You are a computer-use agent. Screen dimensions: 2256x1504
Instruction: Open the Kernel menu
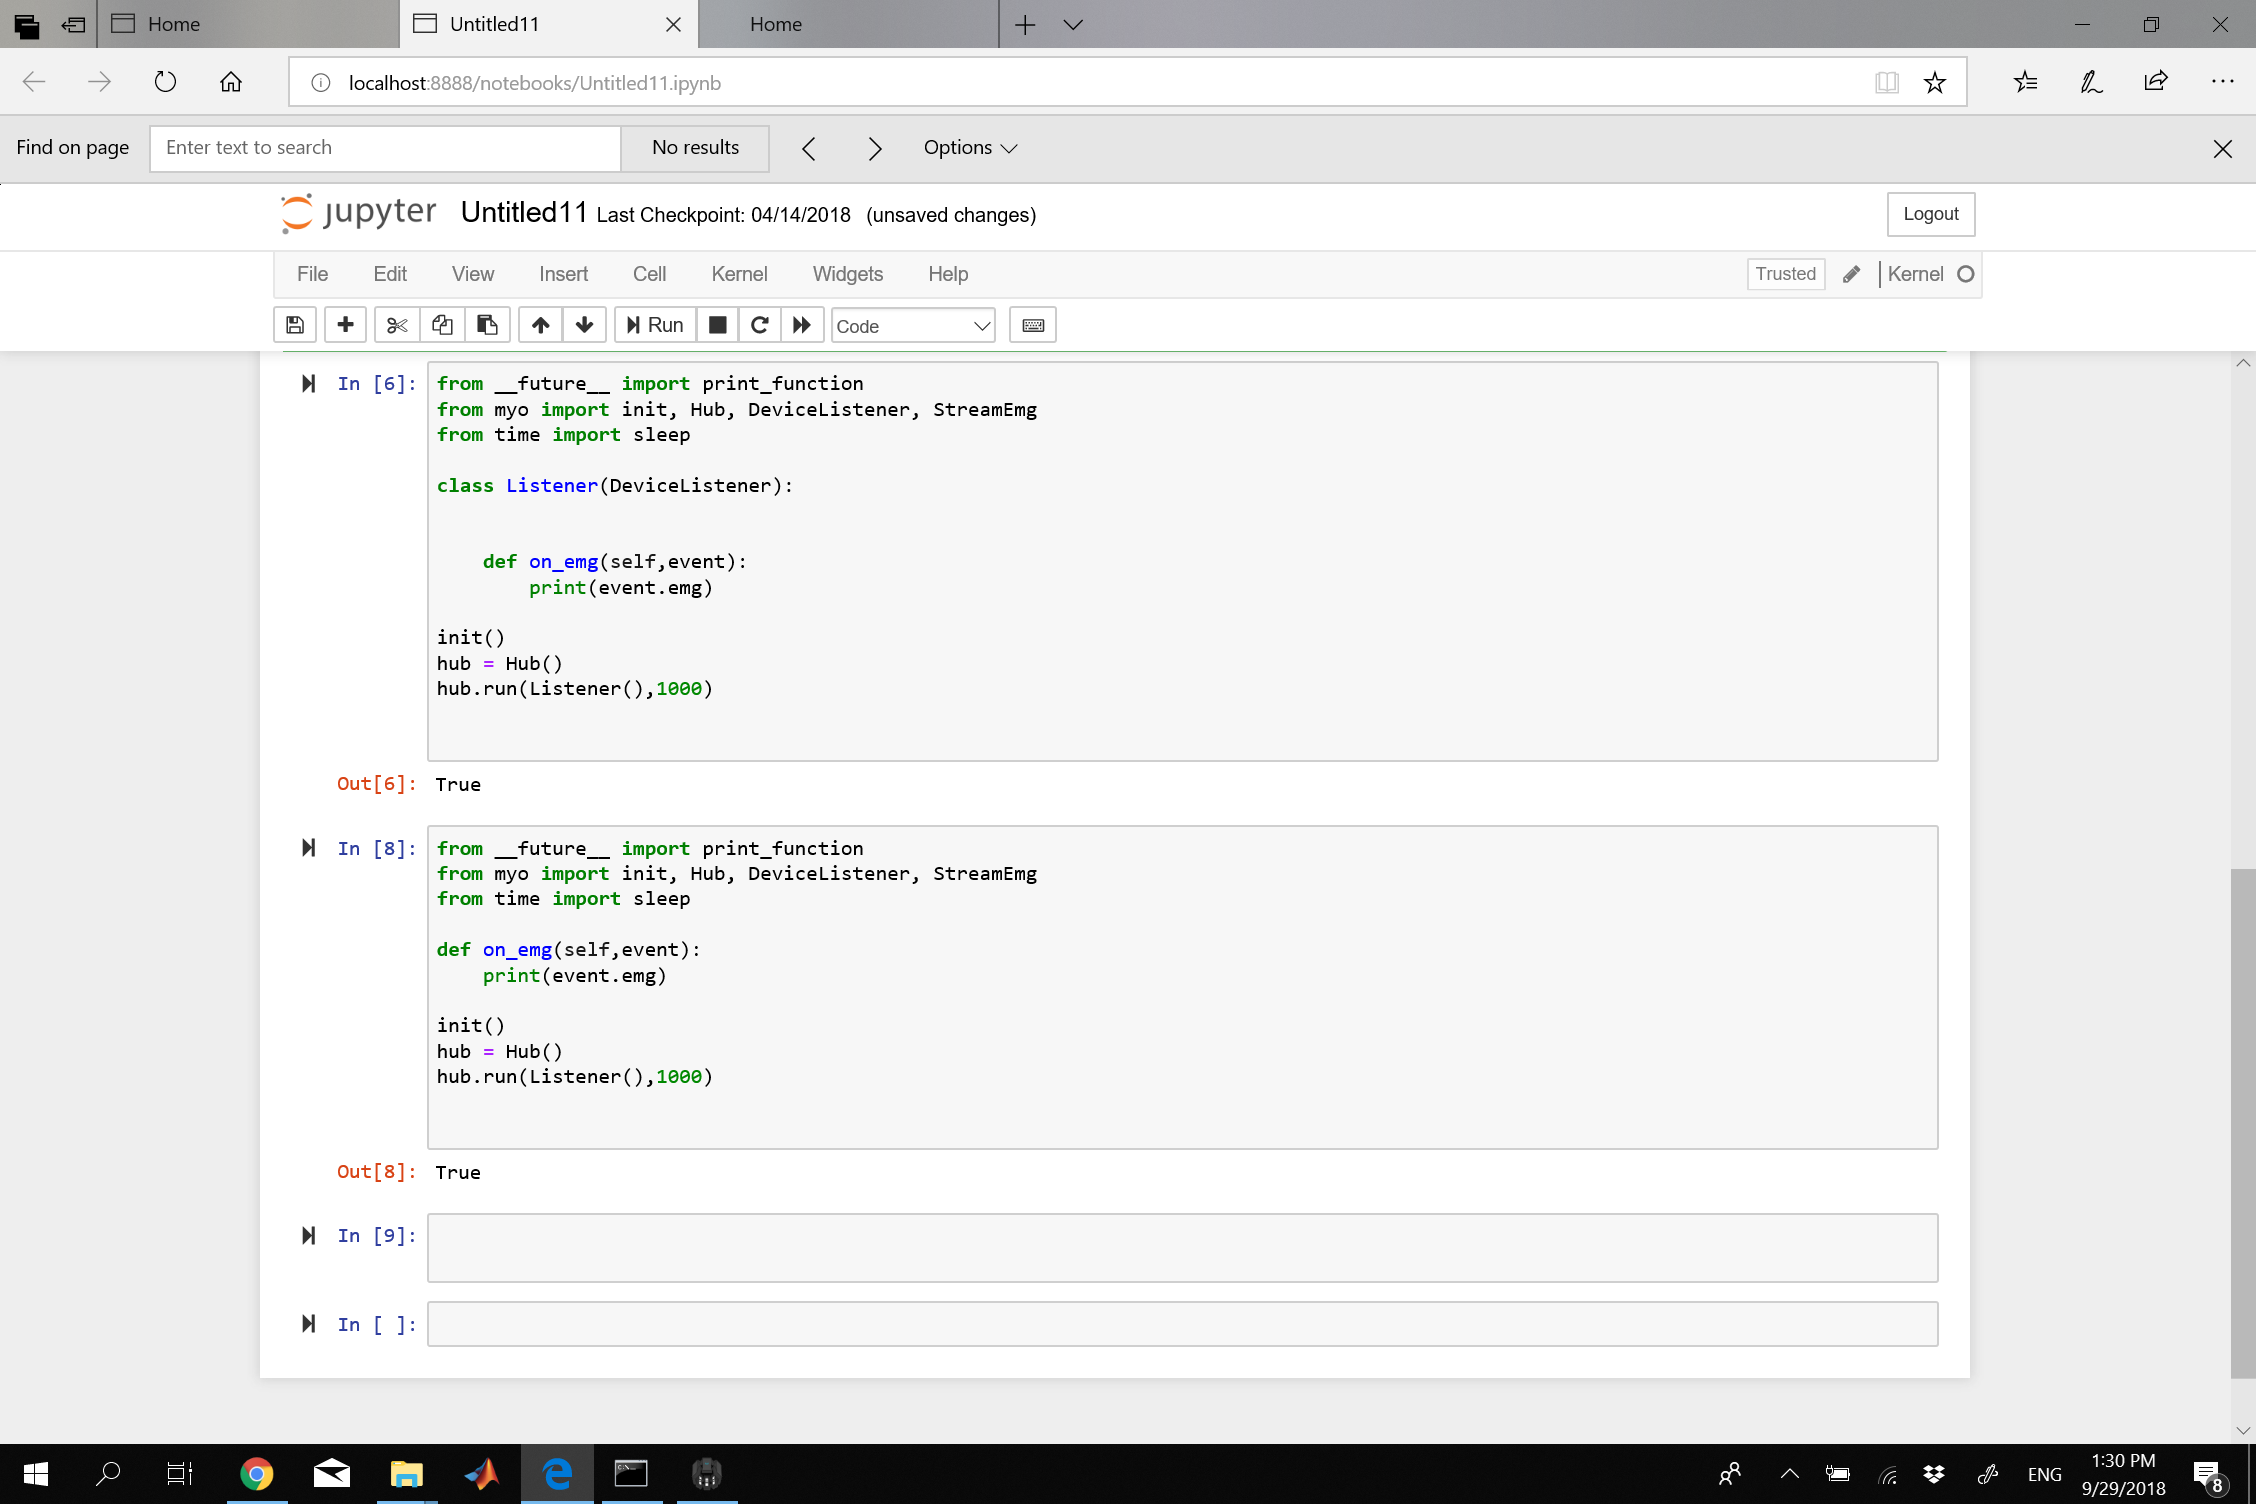click(x=739, y=274)
